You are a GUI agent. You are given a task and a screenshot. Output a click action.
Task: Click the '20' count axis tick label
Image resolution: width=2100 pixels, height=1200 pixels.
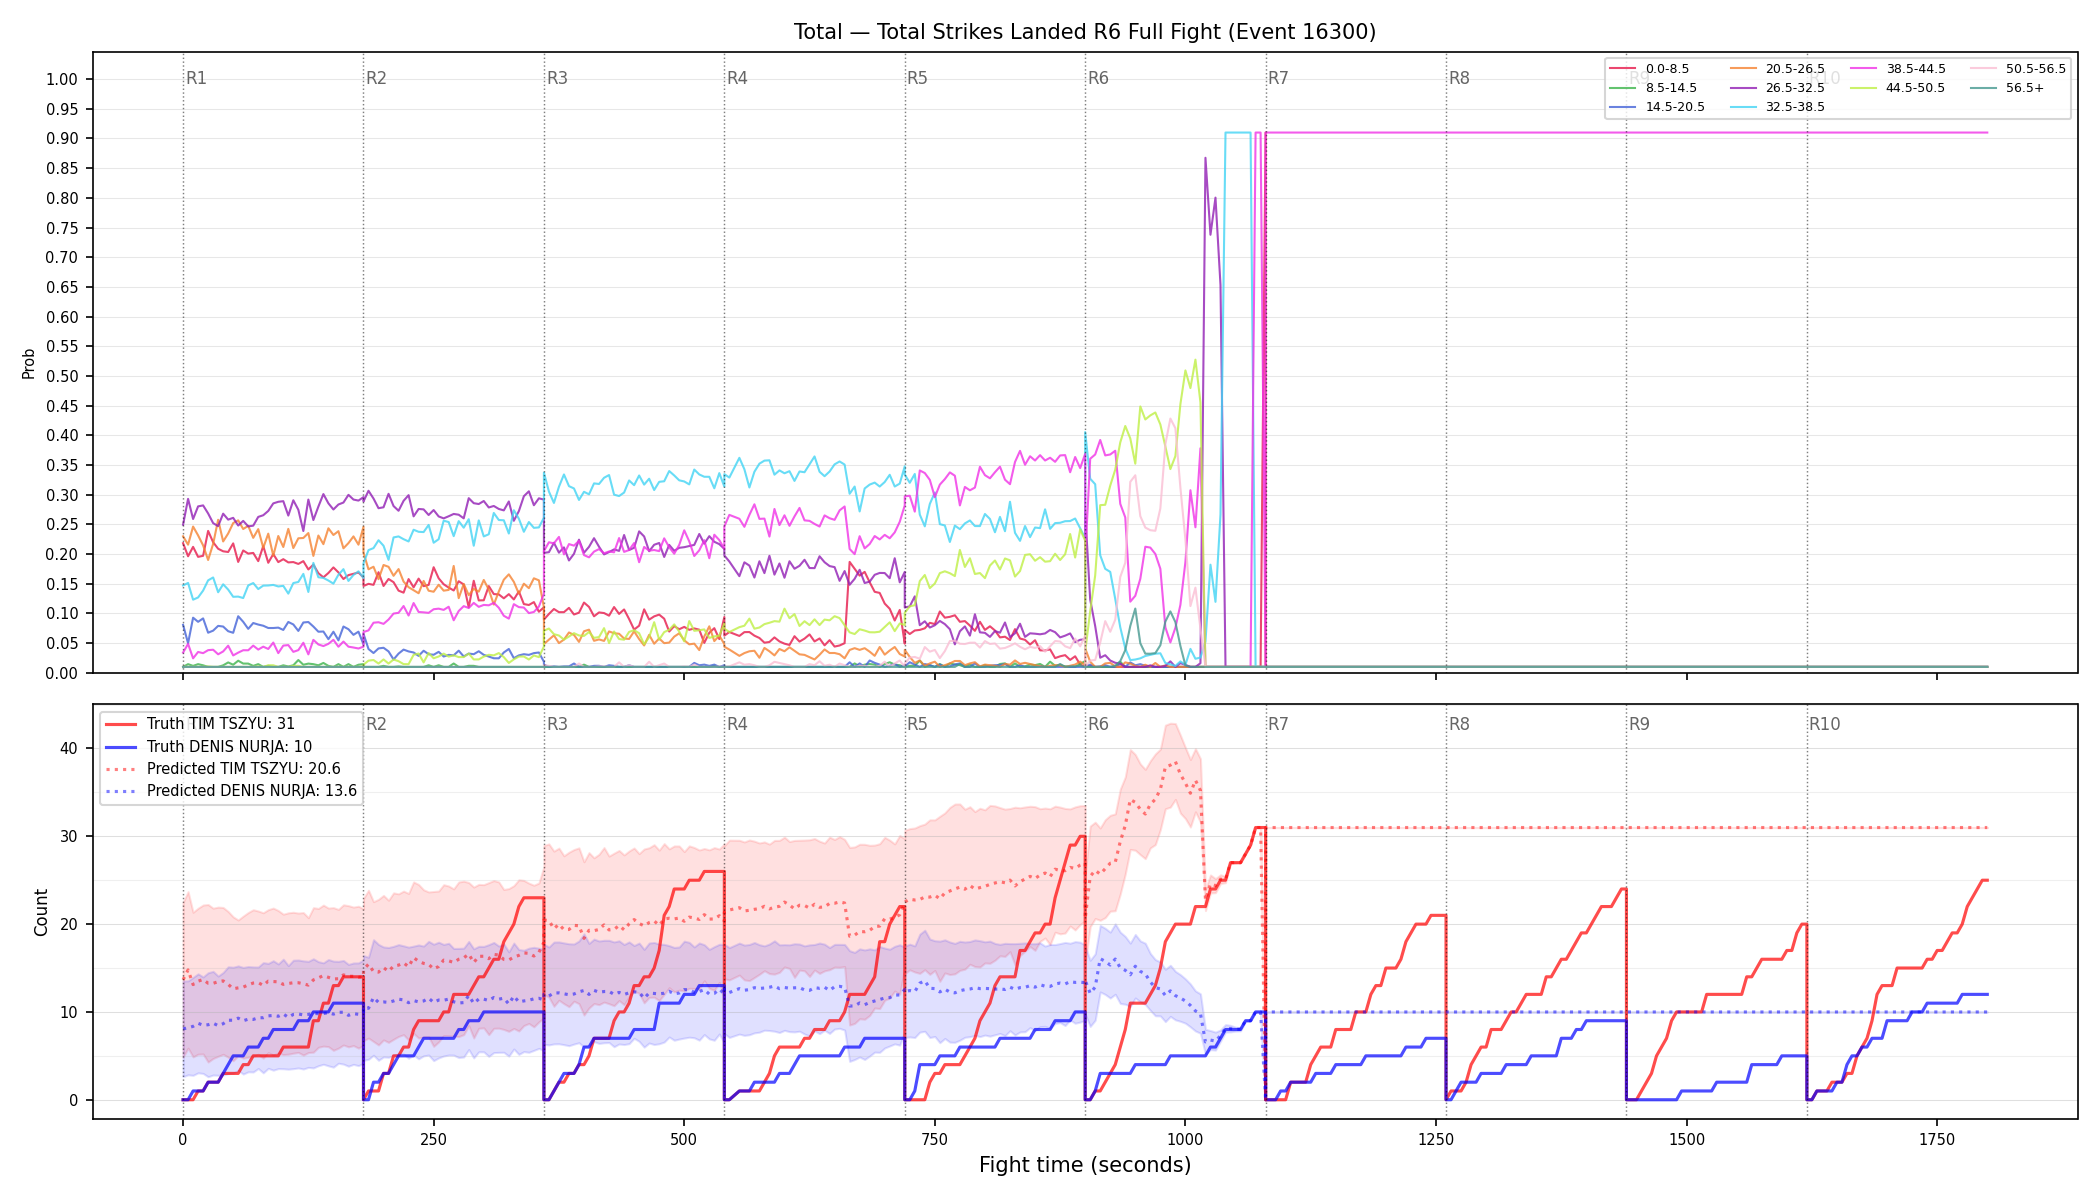(69, 924)
